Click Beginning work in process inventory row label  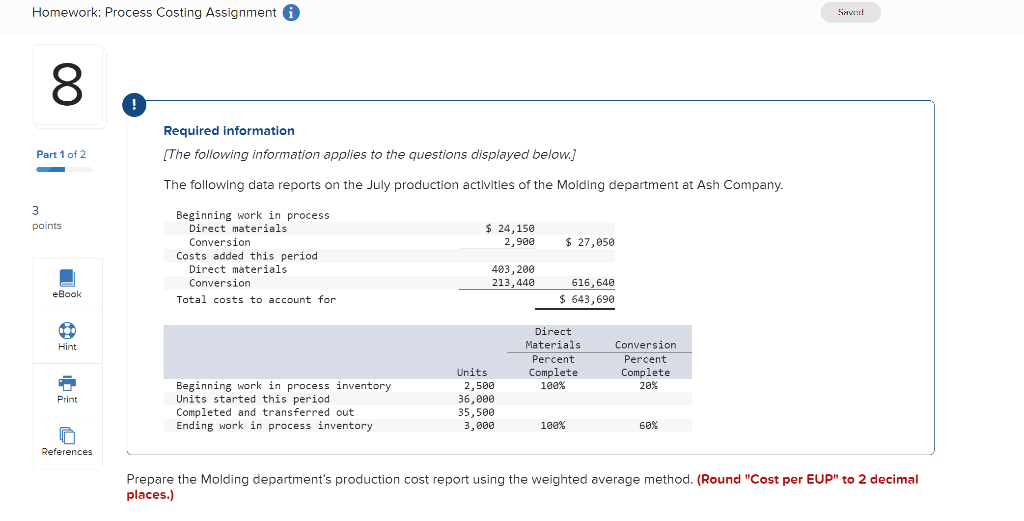pyautogui.click(x=283, y=386)
